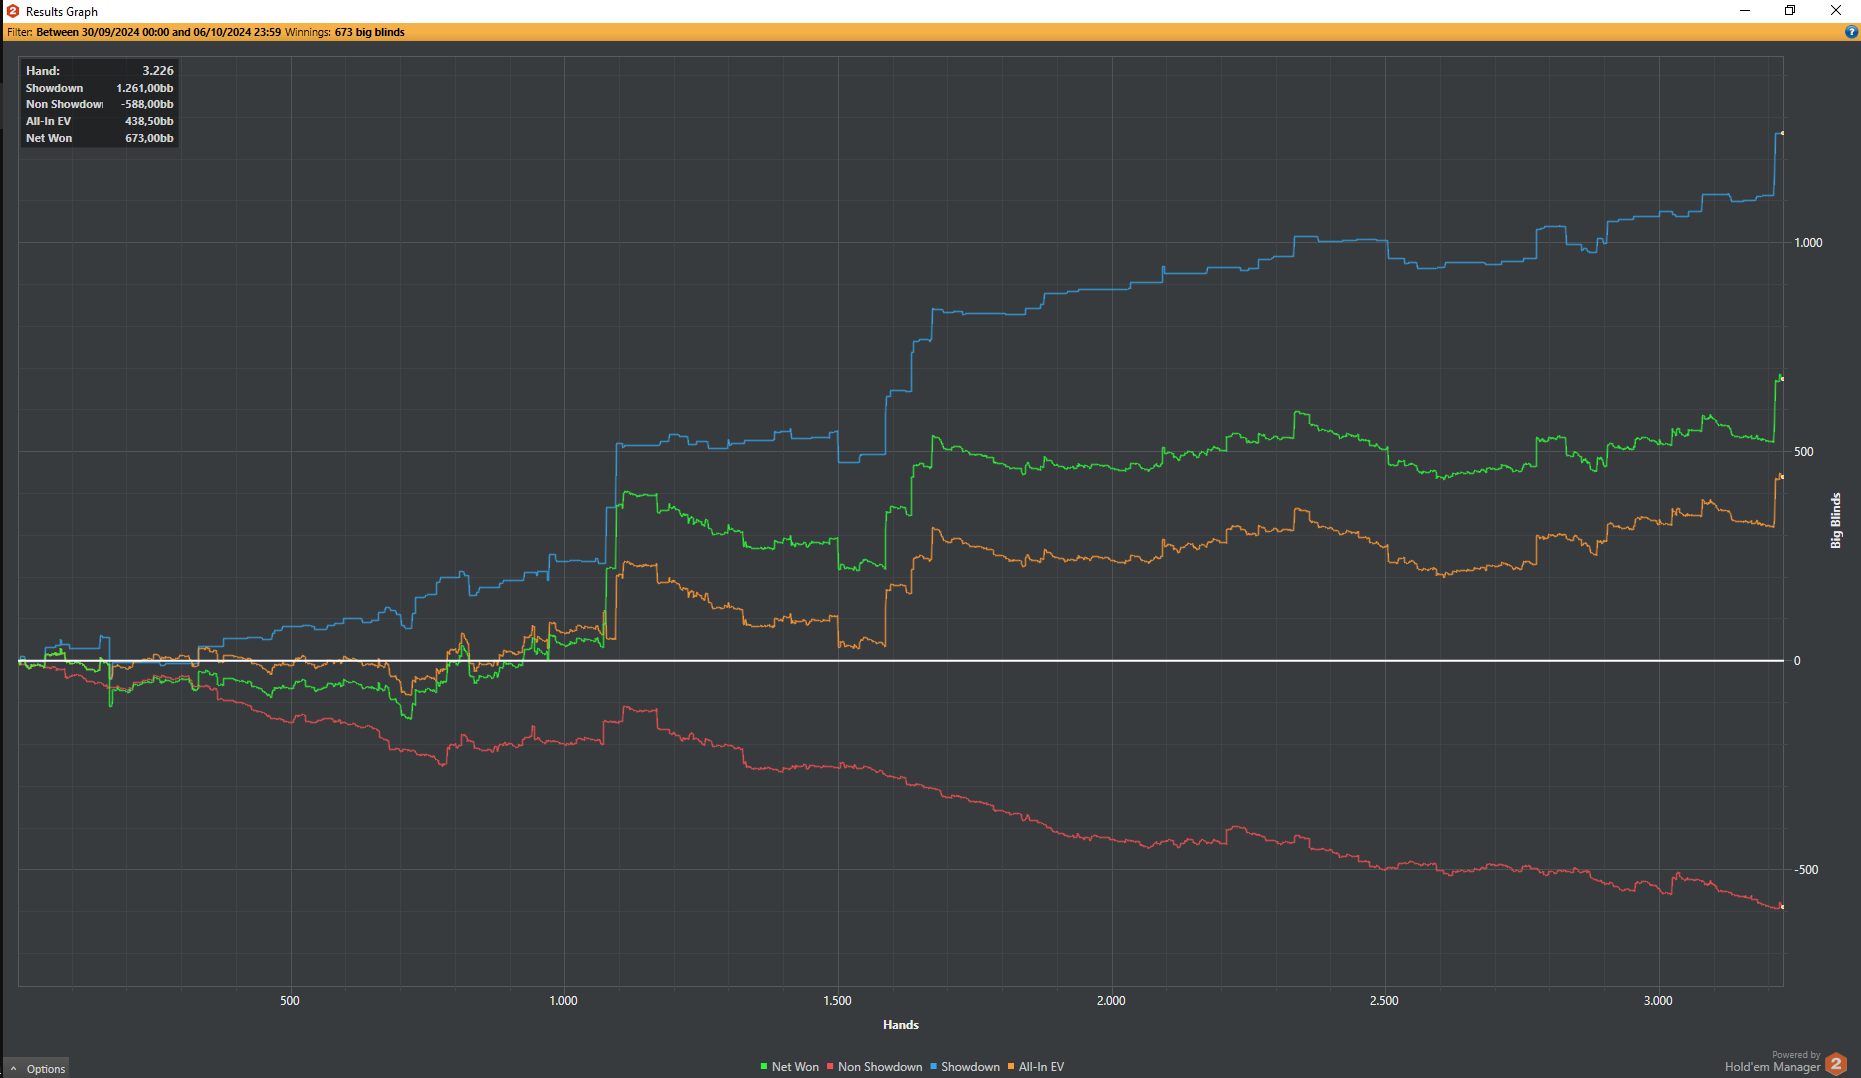Click the 1.500 tick on the Hands axis
1861x1078 pixels.
coord(838,1001)
